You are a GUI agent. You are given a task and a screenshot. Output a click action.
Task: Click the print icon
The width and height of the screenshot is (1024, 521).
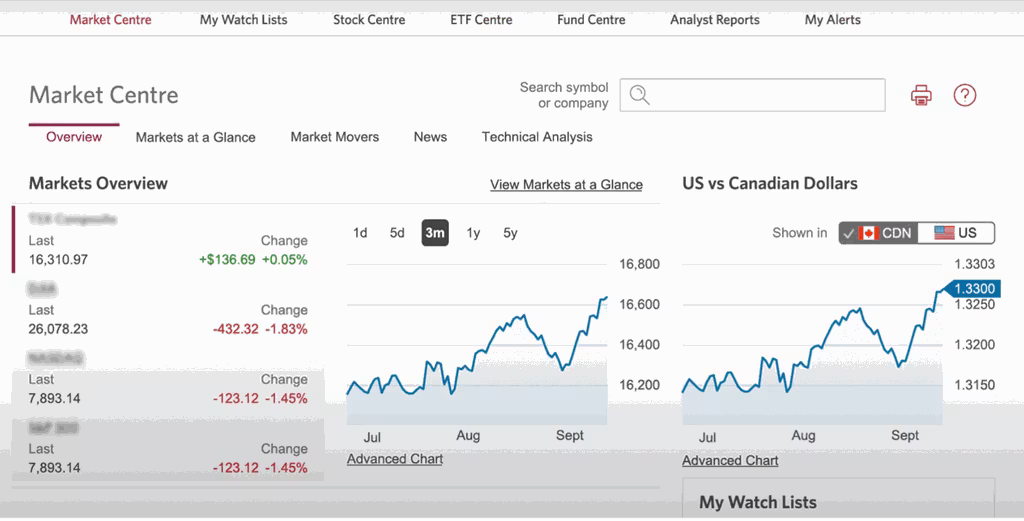[x=921, y=95]
